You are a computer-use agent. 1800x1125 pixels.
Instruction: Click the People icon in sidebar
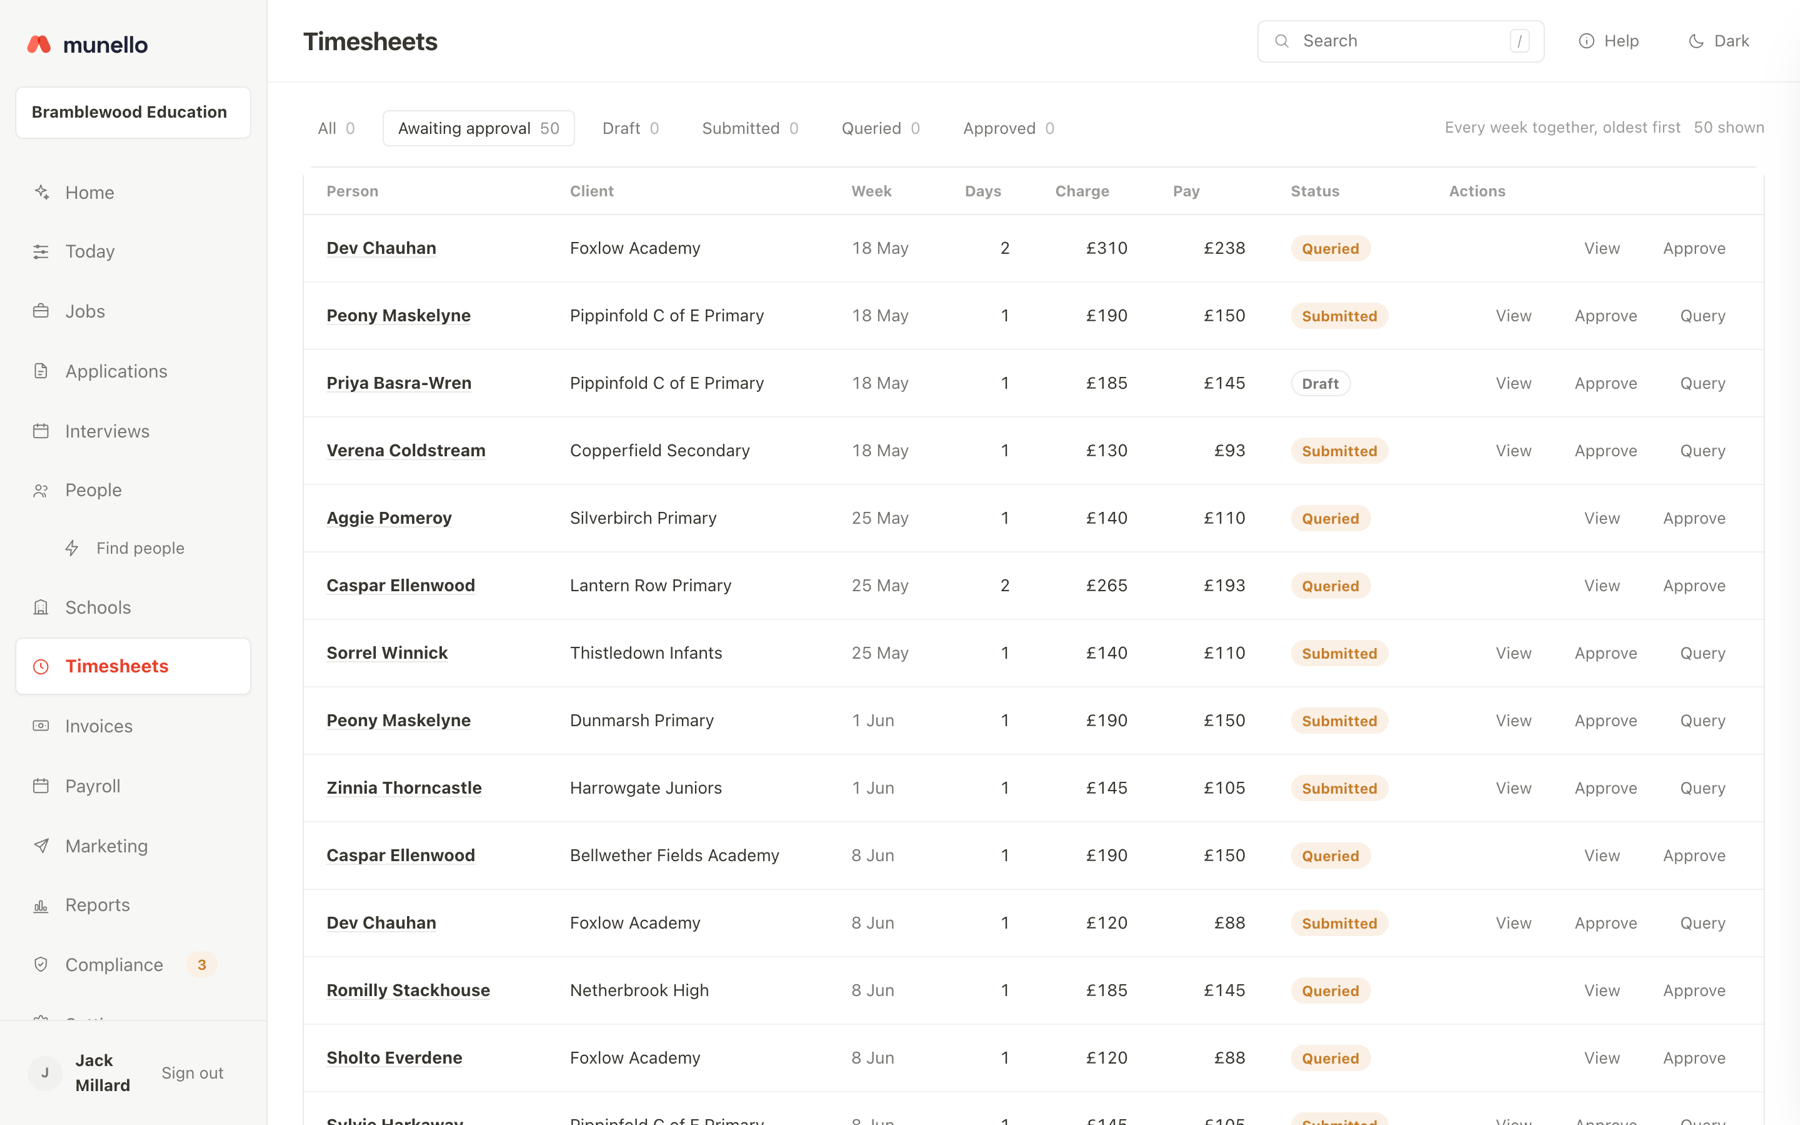(41, 490)
